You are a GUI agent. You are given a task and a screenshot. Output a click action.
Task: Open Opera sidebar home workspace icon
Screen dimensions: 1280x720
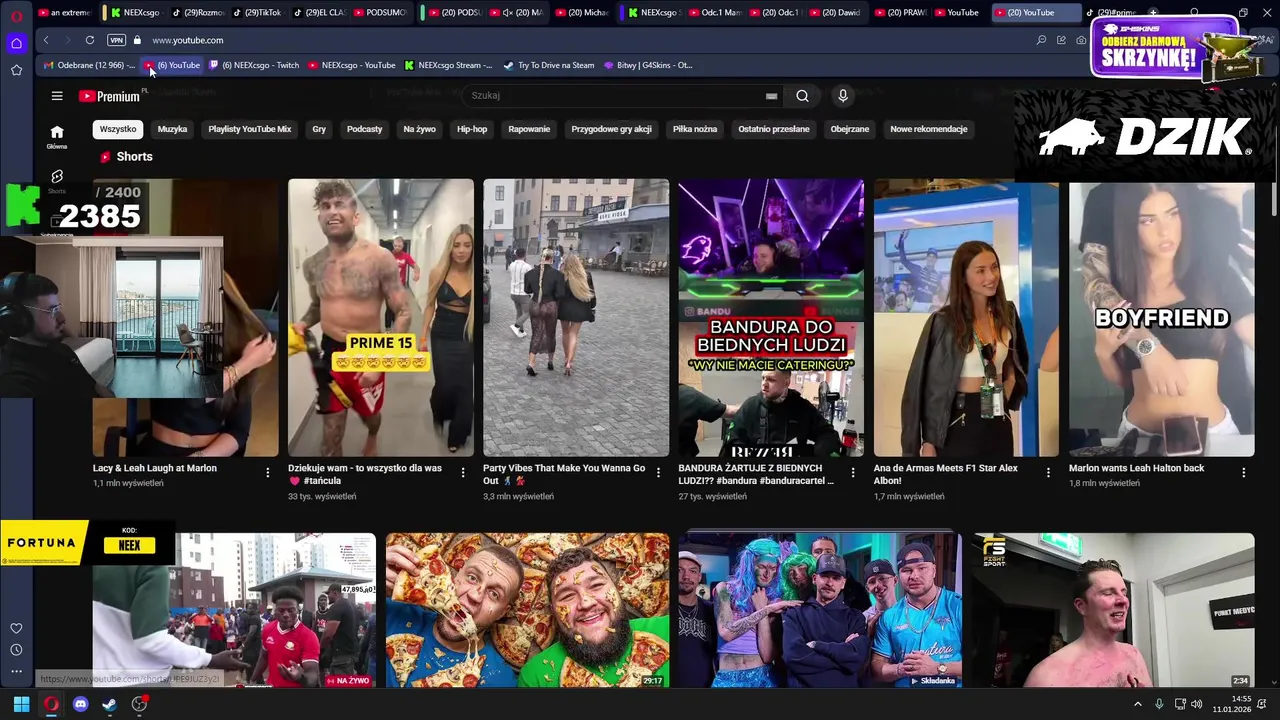coord(16,43)
